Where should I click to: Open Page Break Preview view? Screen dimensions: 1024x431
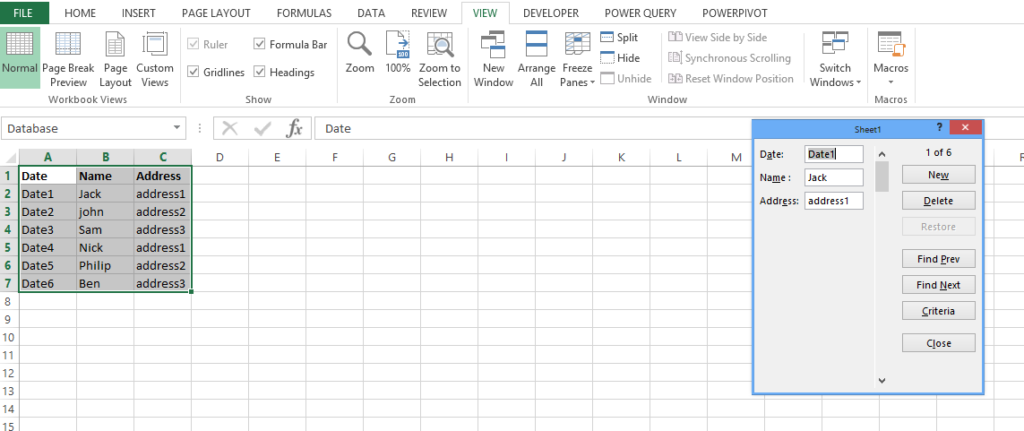(x=68, y=57)
